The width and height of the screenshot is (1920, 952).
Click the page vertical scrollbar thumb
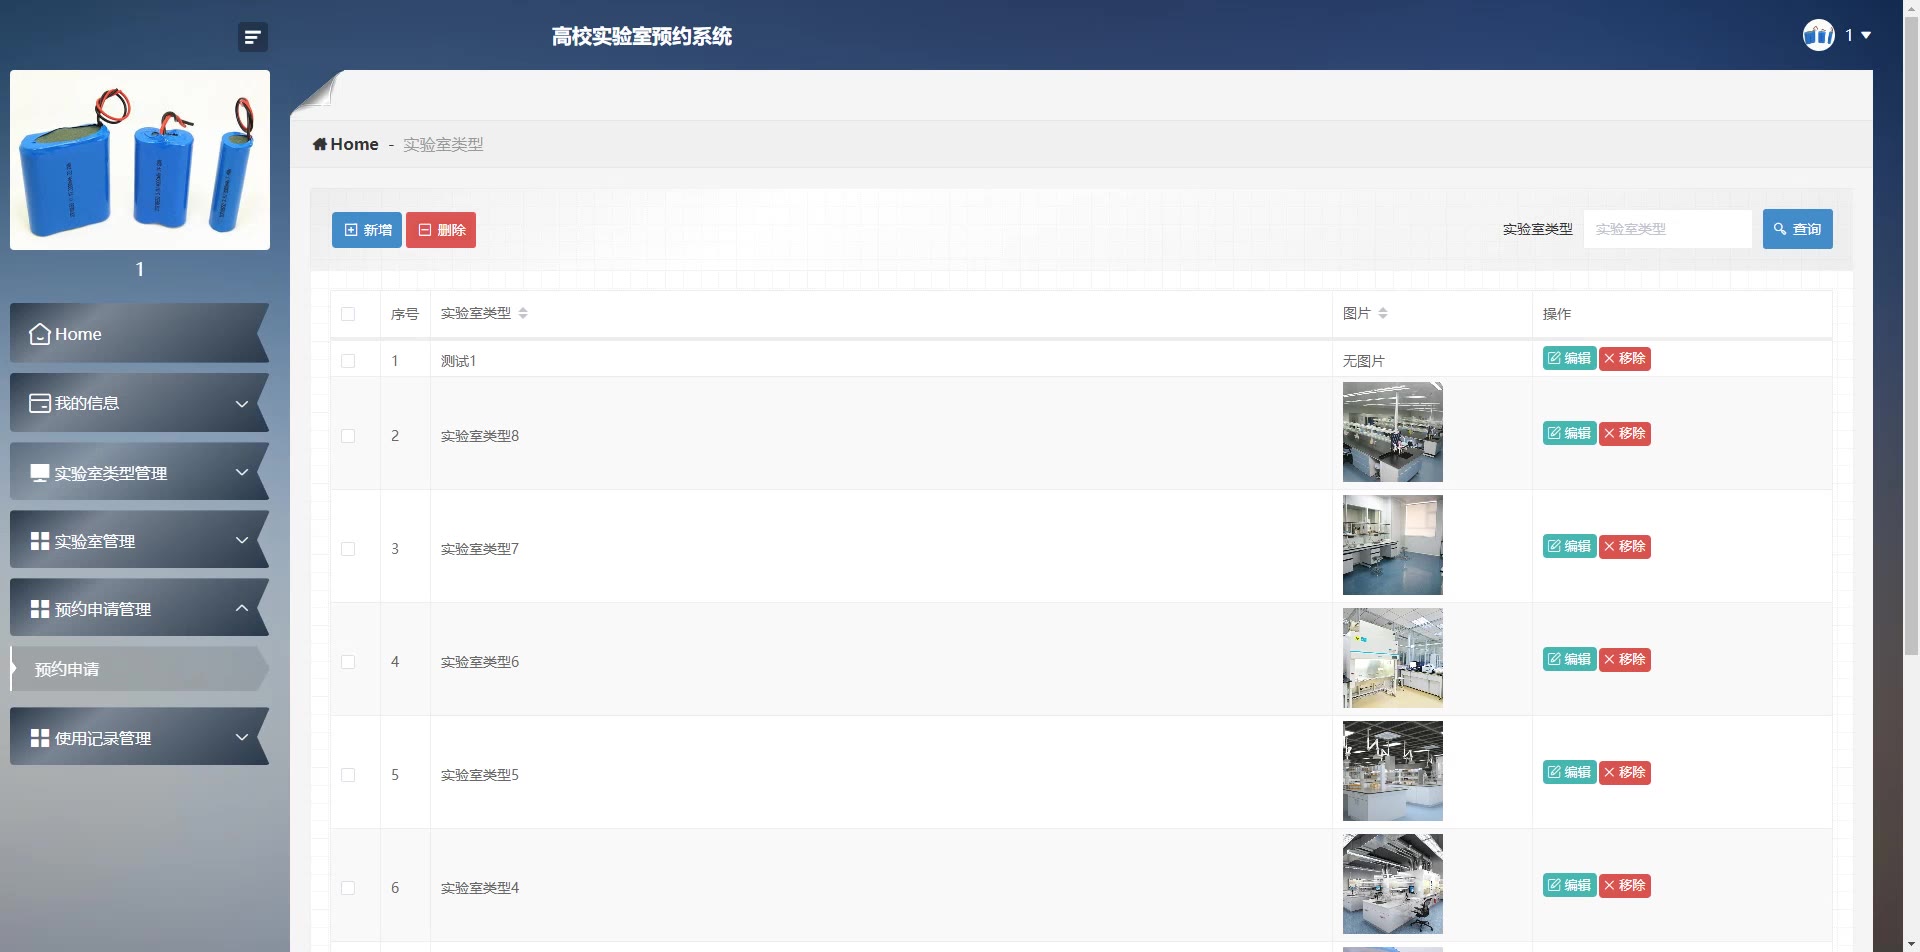(1911, 335)
